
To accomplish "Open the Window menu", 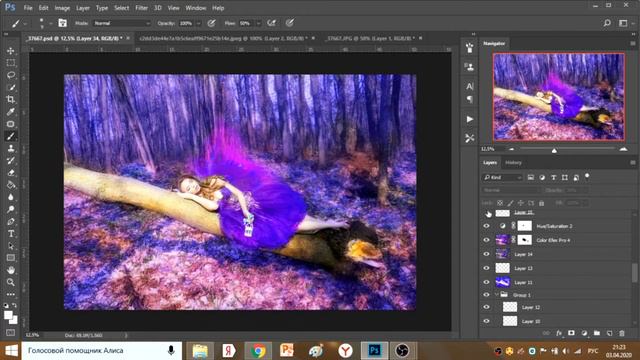I will tap(196, 8).
